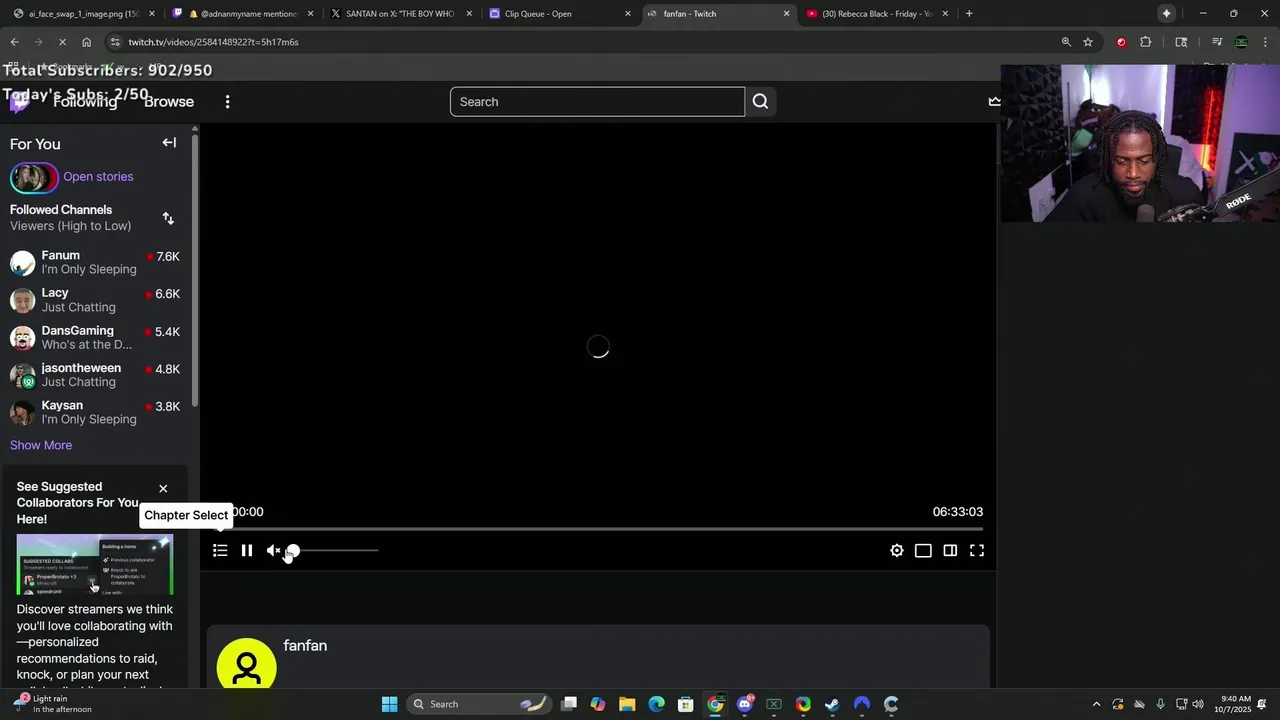Open Chrome three-dot menu
1280x720 pixels.
click(x=1265, y=42)
